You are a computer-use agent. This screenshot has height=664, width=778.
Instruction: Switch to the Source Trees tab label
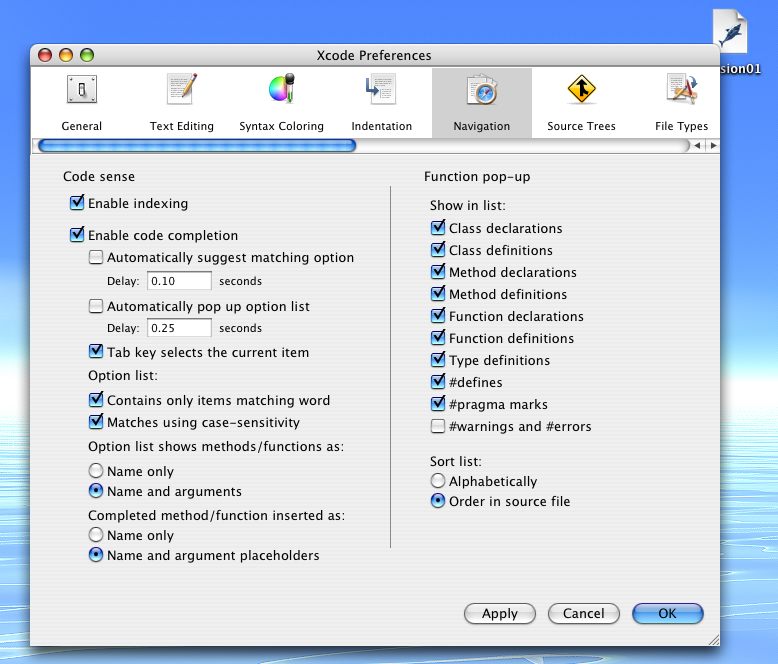(x=581, y=126)
